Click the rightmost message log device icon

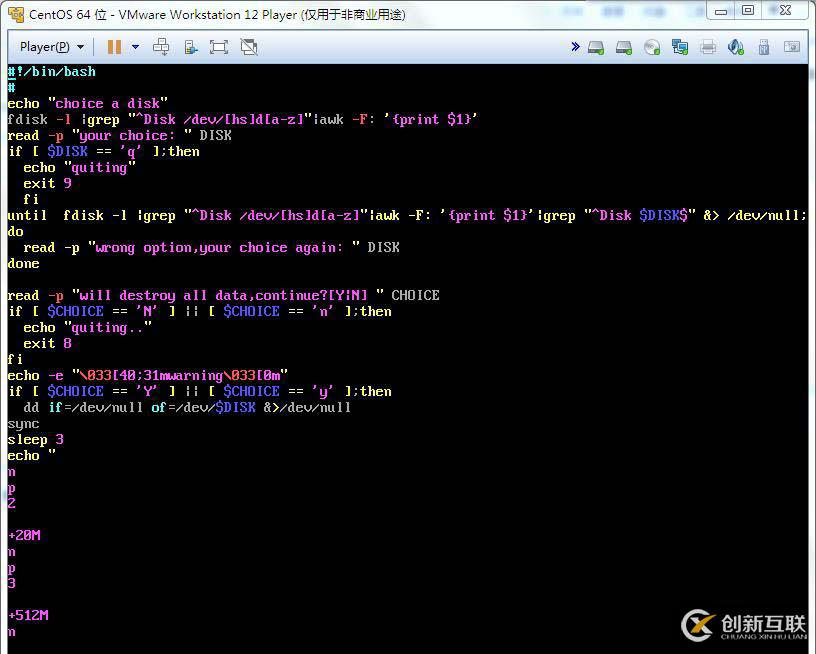tap(792, 47)
